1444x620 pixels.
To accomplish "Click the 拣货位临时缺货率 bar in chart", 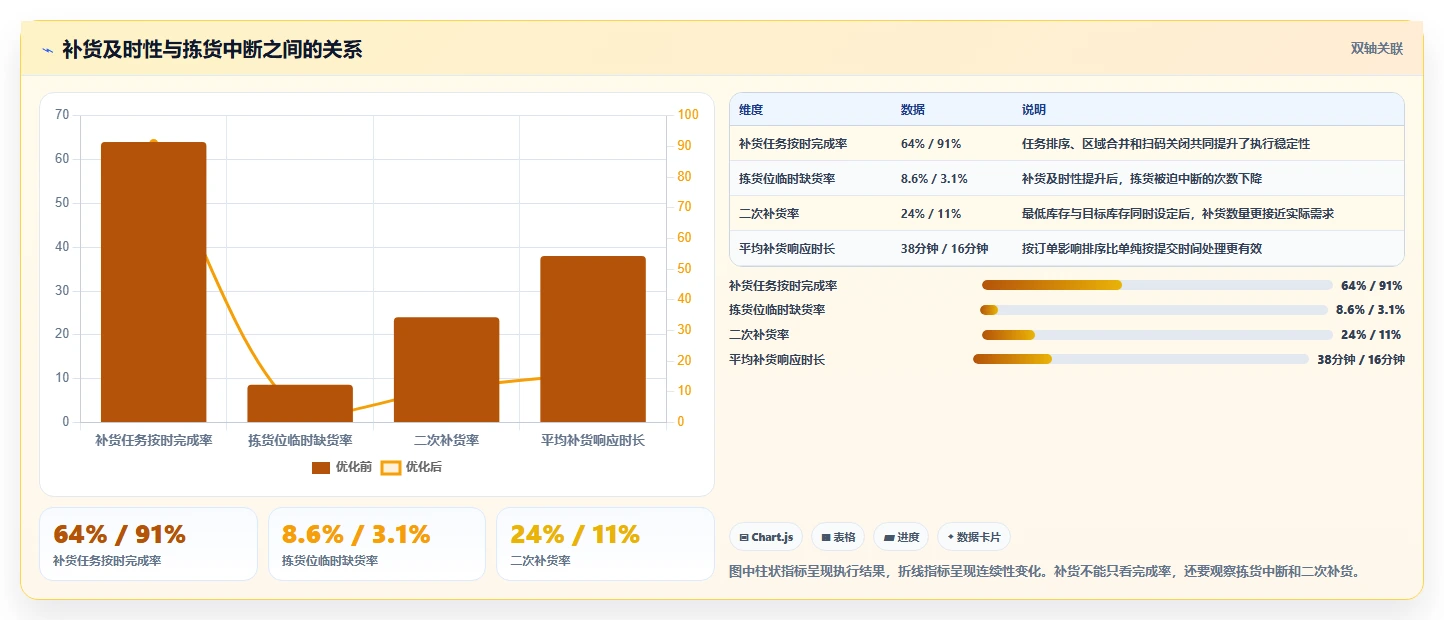I will [x=300, y=403].
